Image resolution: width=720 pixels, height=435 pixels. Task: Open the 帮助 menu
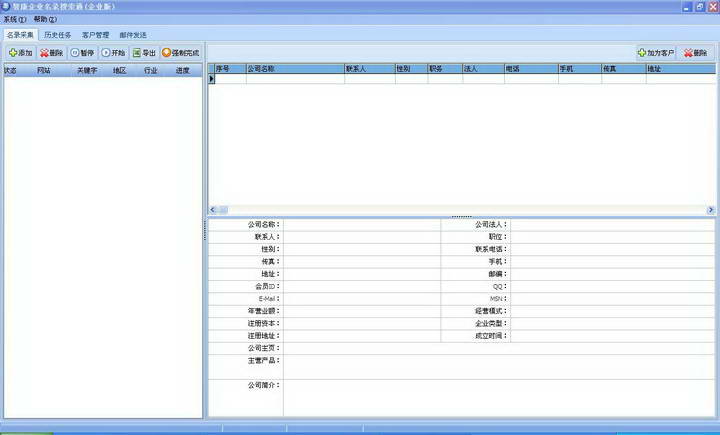pos(45,19)
